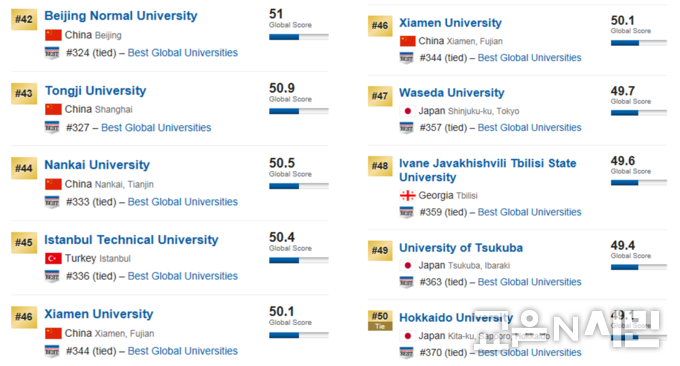Click the #48 rank badge
The width and height of the screenshot is (680, 366).
pos(380,166)
